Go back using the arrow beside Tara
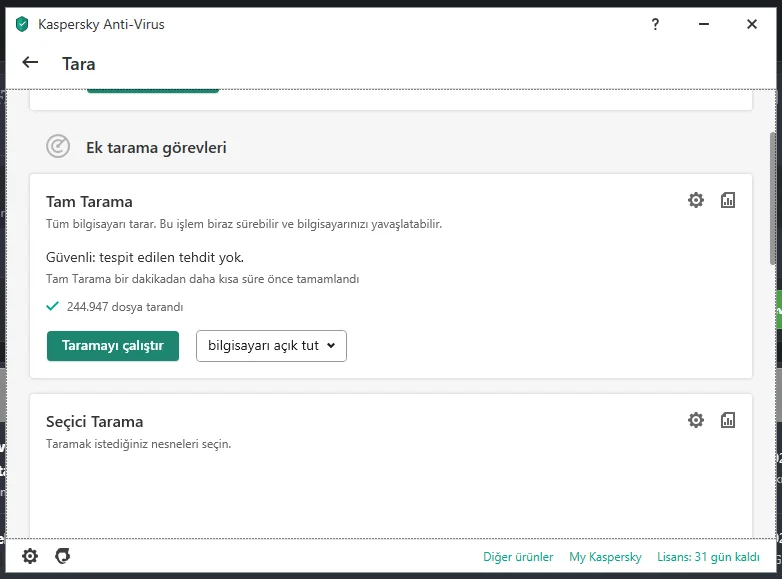 click(x=30, y=62)
